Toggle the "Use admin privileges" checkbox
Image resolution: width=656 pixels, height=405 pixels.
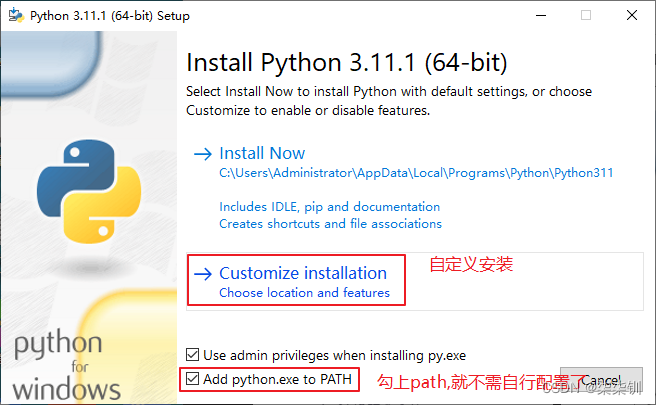pyautogui.click(x=193, y=355)
